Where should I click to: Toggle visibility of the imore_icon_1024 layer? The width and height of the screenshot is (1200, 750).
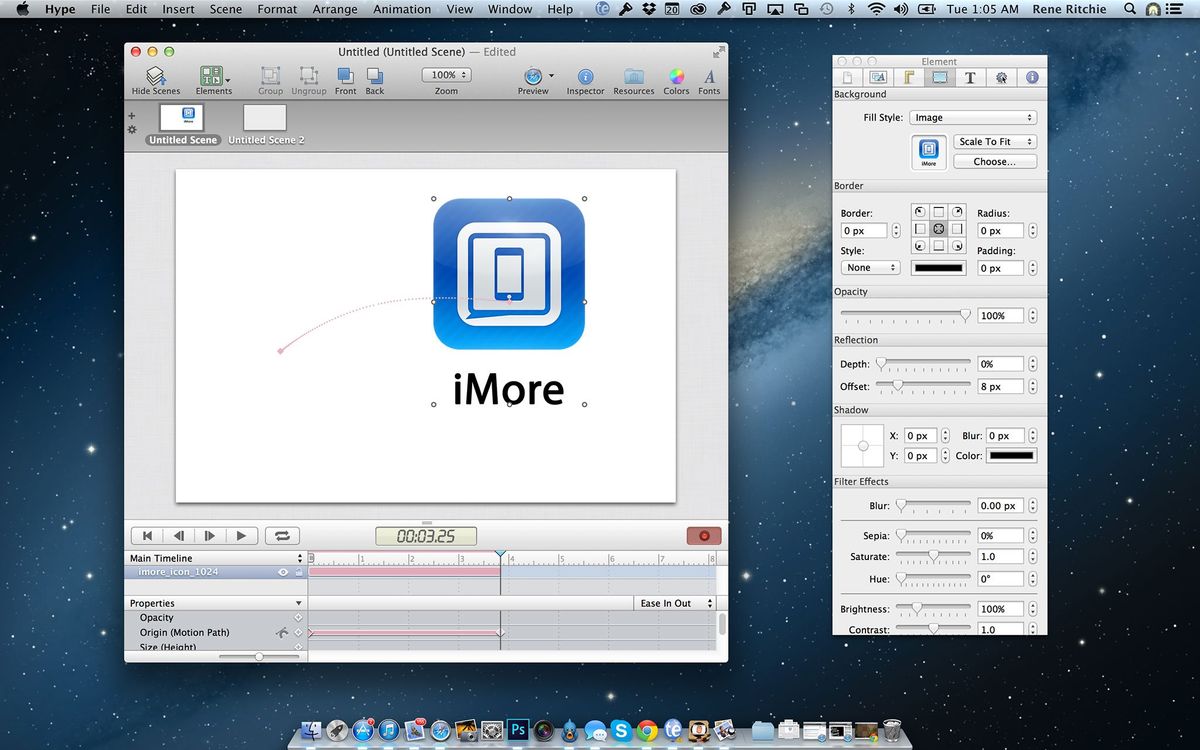(x=282, y=572)
